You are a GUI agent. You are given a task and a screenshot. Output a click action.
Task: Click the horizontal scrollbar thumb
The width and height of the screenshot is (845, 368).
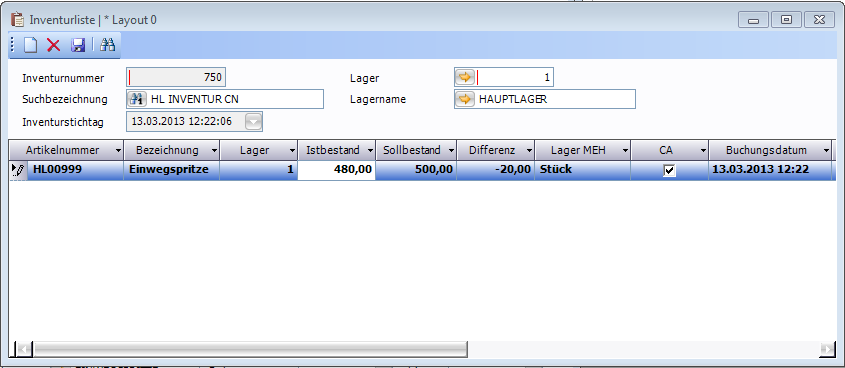tap(250, 349)
